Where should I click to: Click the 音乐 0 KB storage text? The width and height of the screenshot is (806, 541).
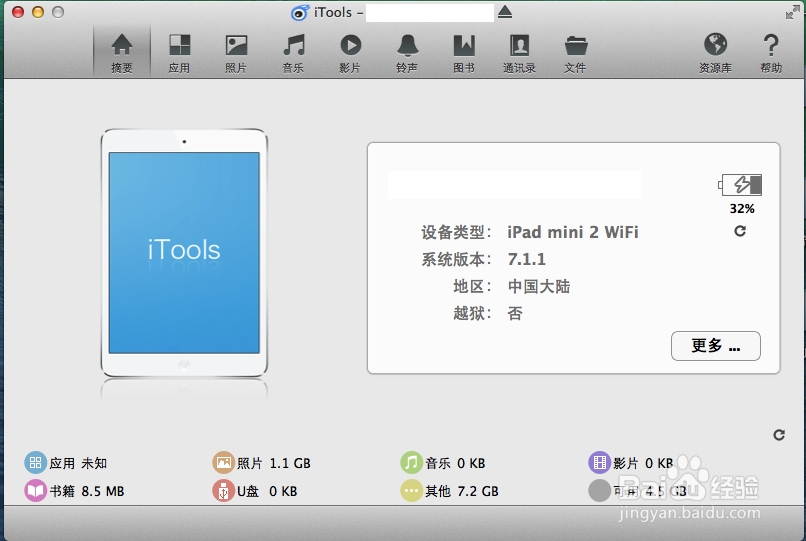[x=455, y=463]
